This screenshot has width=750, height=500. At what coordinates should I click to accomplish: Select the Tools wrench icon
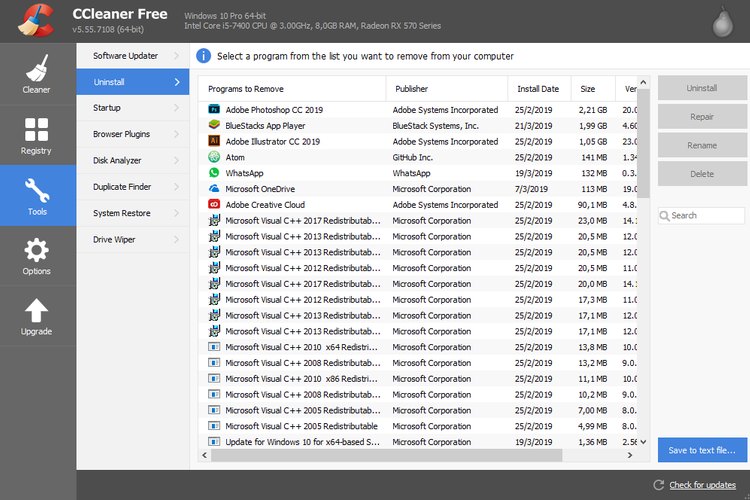[x=37, y=190]
